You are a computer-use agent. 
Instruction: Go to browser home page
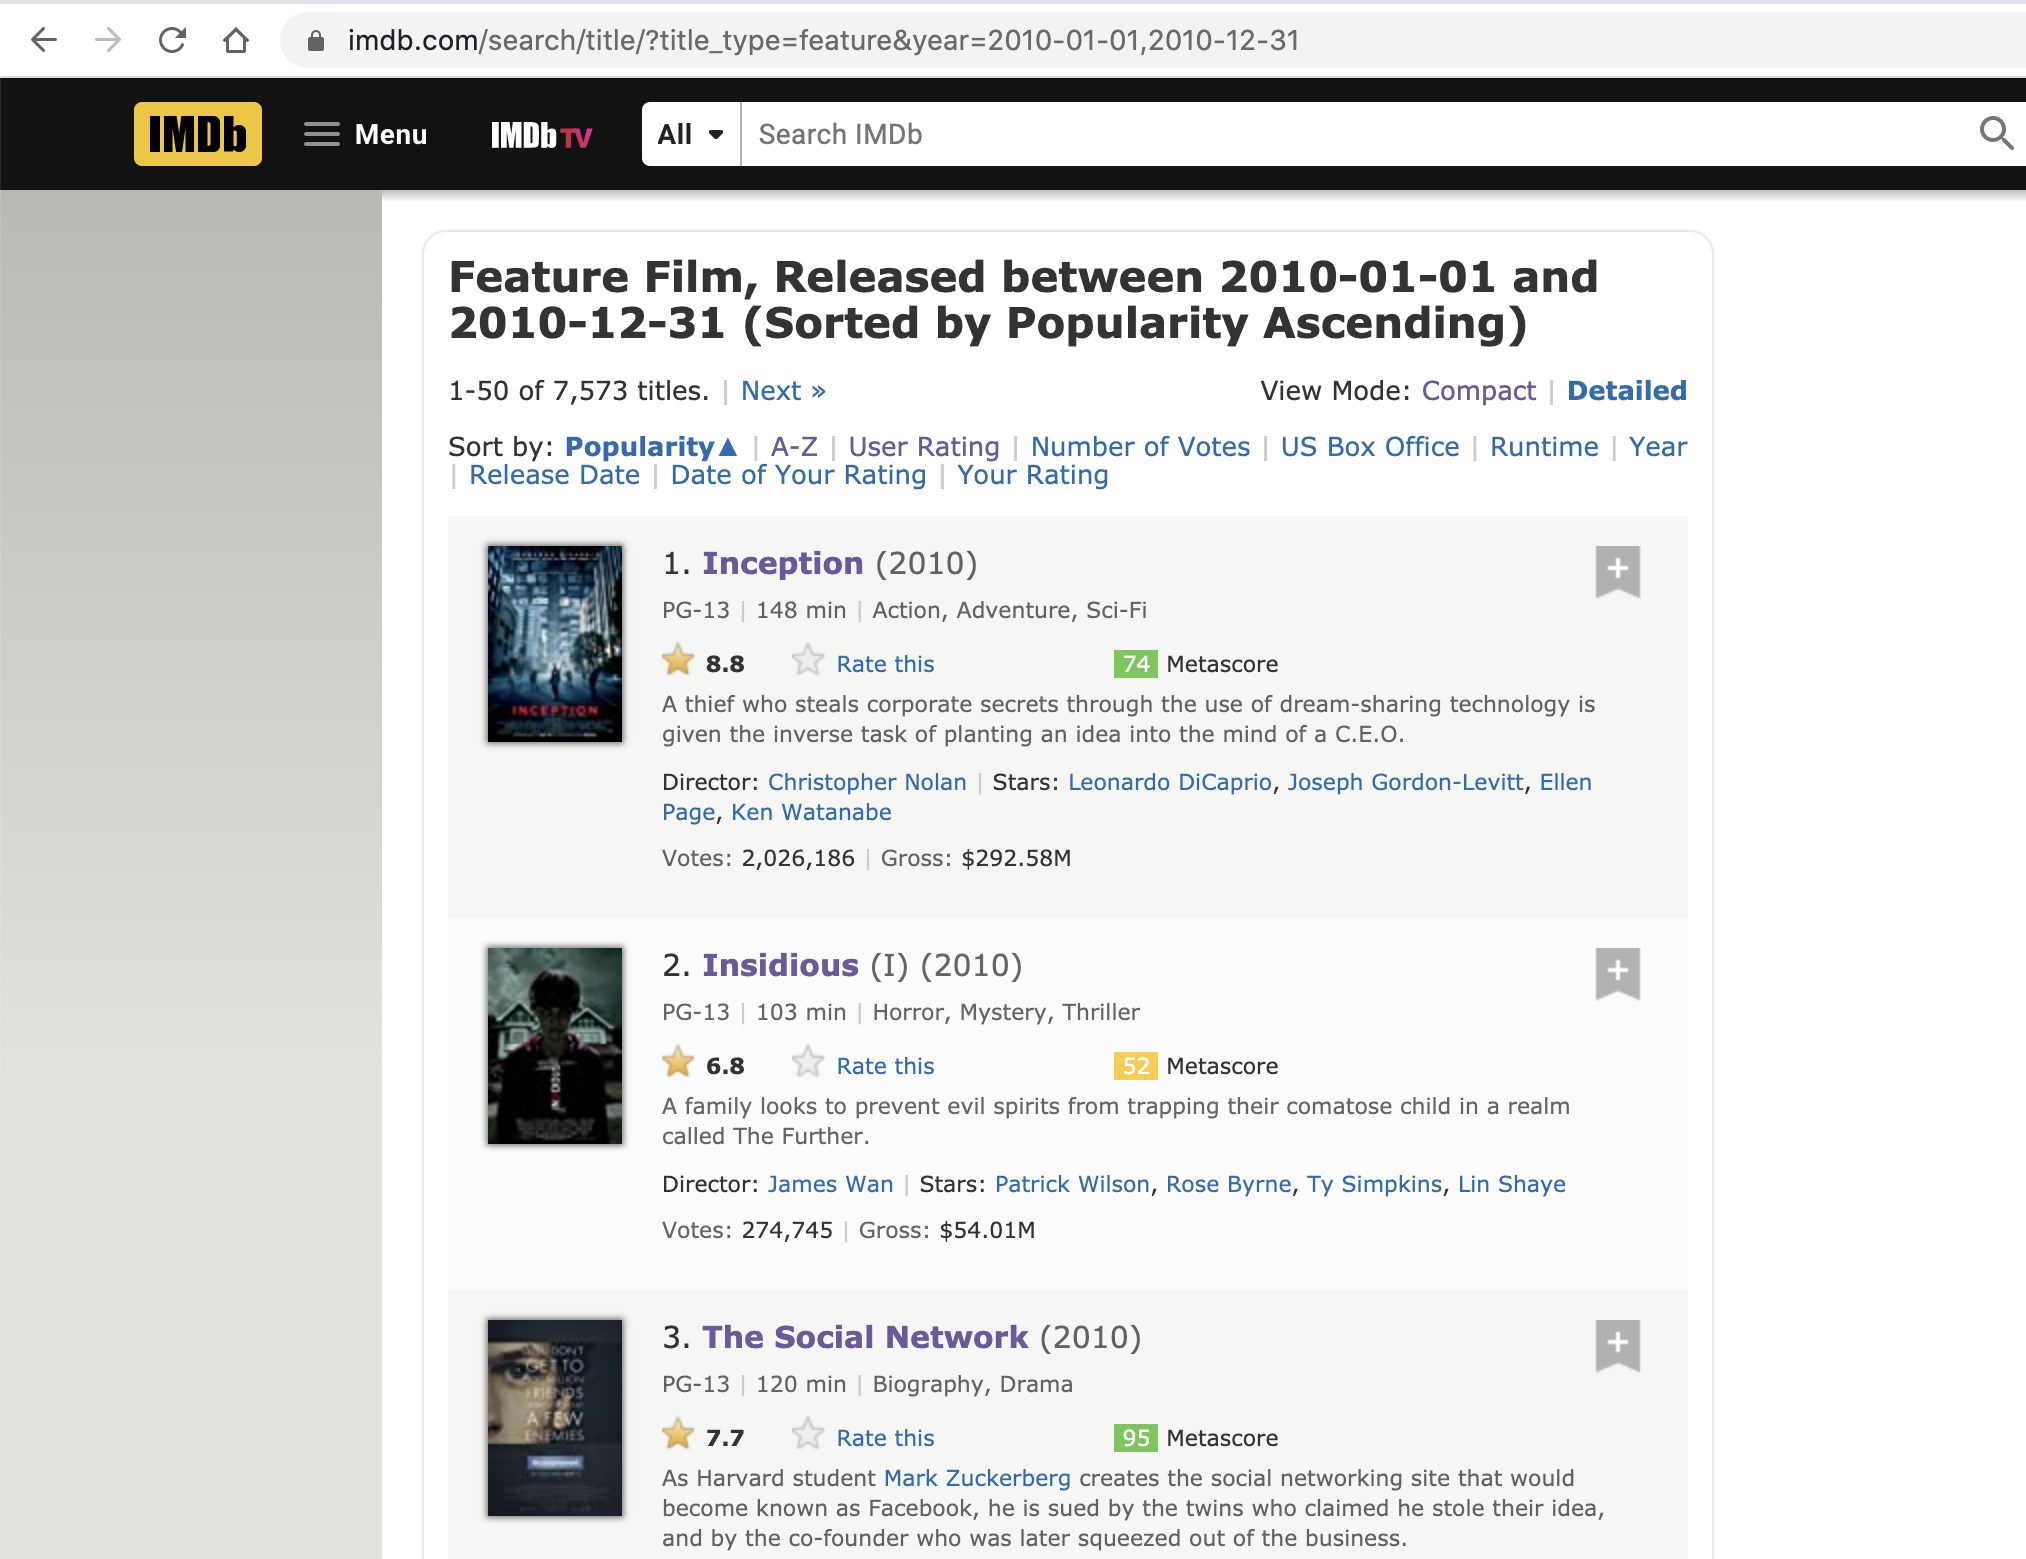236,40
